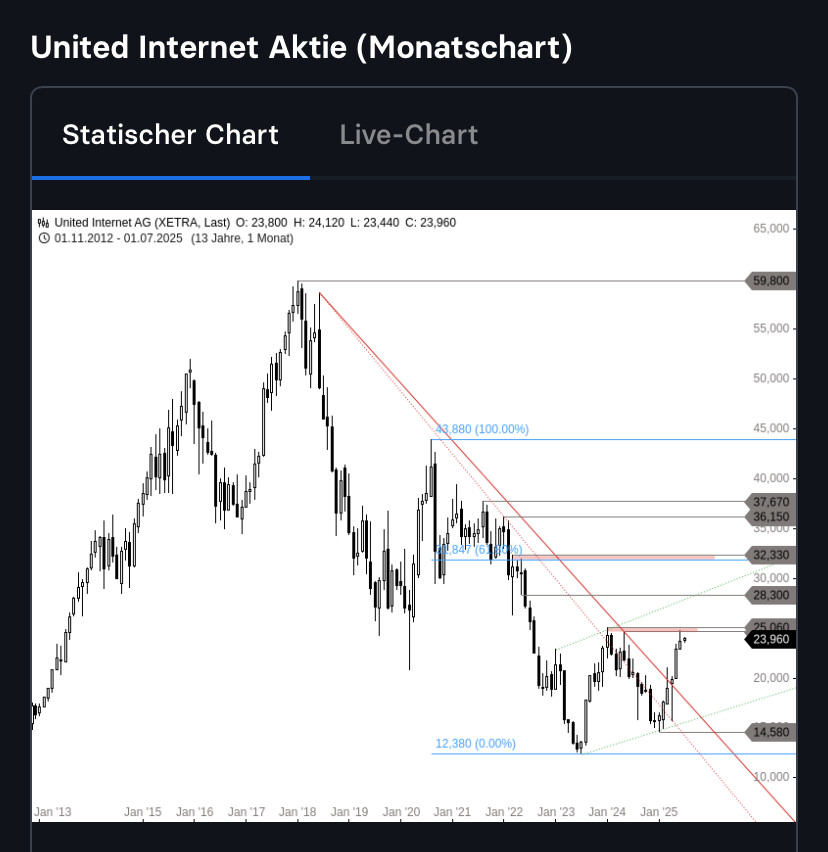This screenshot has width=828, height=852.
Task: Select the 32,330 price level label
Action: [770, 555]
